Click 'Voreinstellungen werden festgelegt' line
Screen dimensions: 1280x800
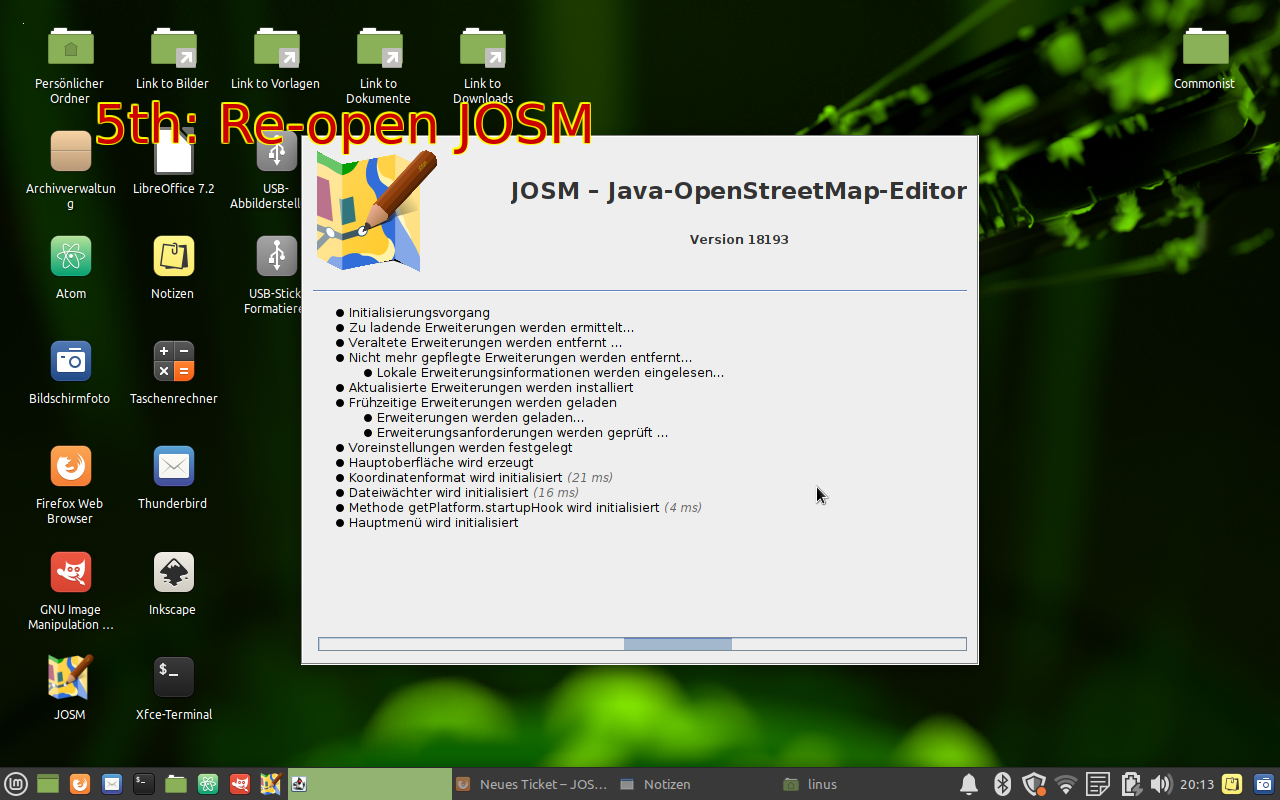pyautogui.click(x=460, y=448)
